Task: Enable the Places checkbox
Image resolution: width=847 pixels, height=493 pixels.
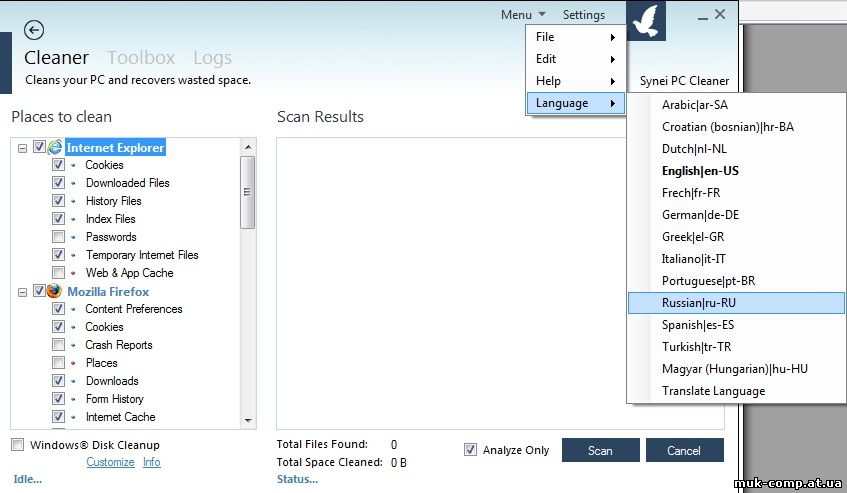Action: coord(58,362)
